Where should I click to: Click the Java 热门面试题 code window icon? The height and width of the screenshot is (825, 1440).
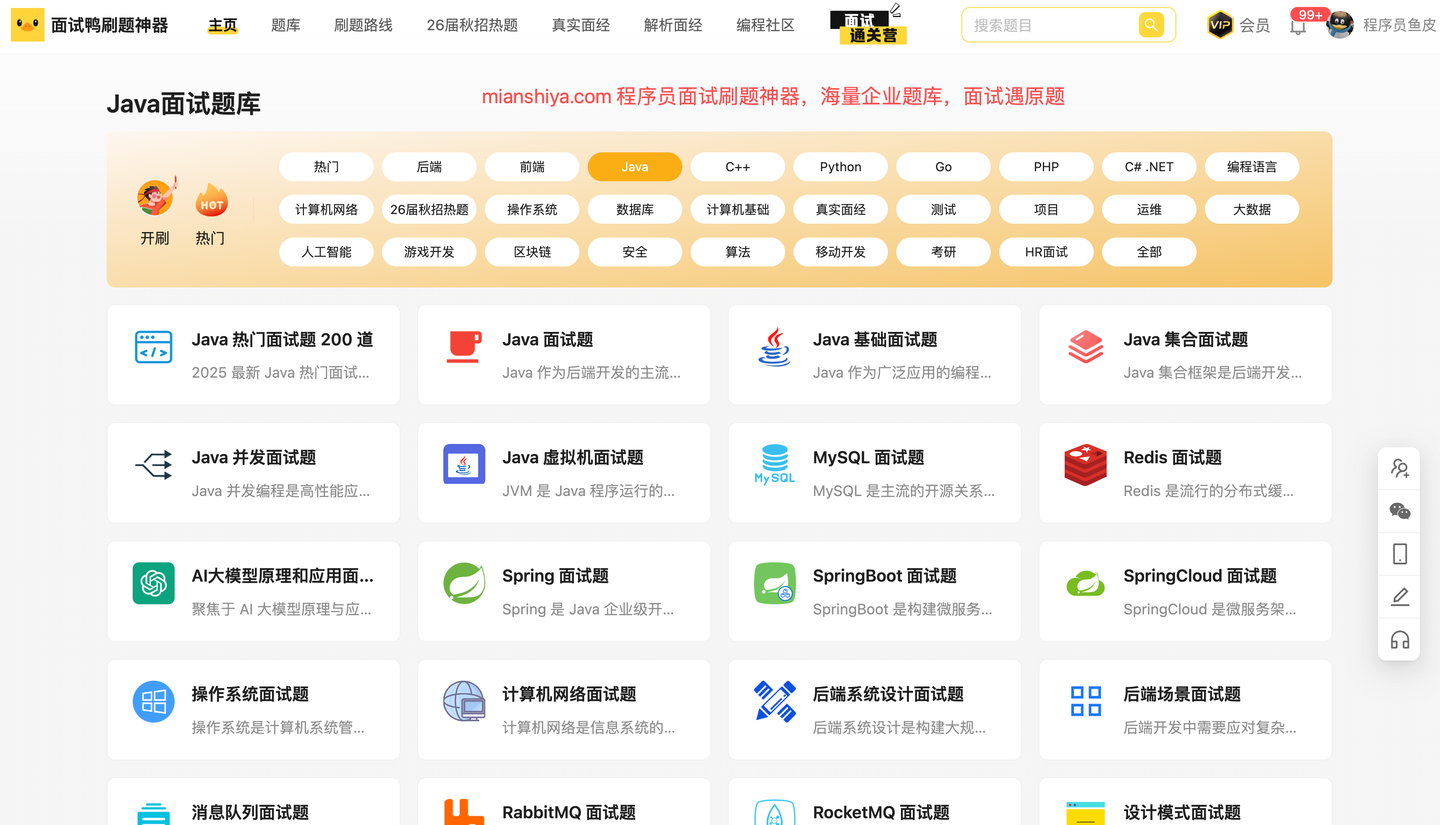153,347
